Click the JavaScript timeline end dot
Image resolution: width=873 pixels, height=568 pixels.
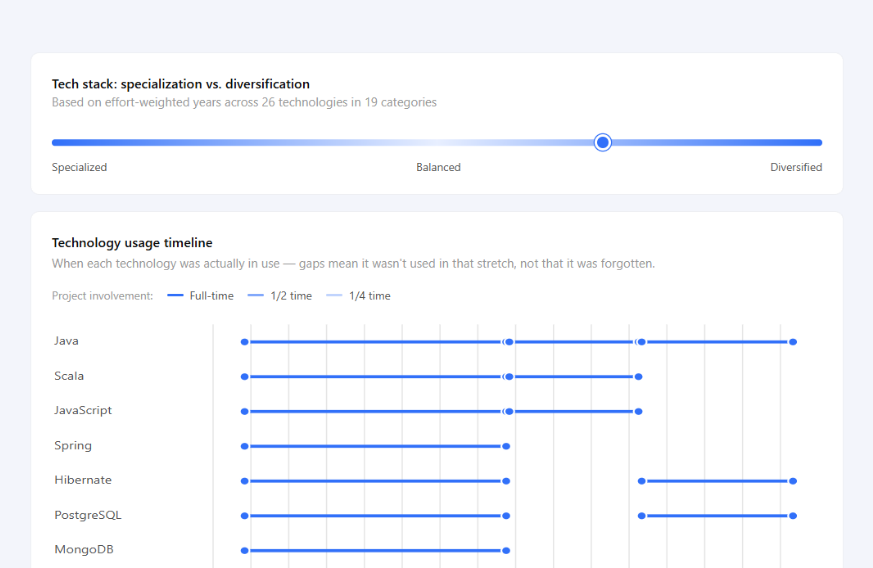(639, 412)
